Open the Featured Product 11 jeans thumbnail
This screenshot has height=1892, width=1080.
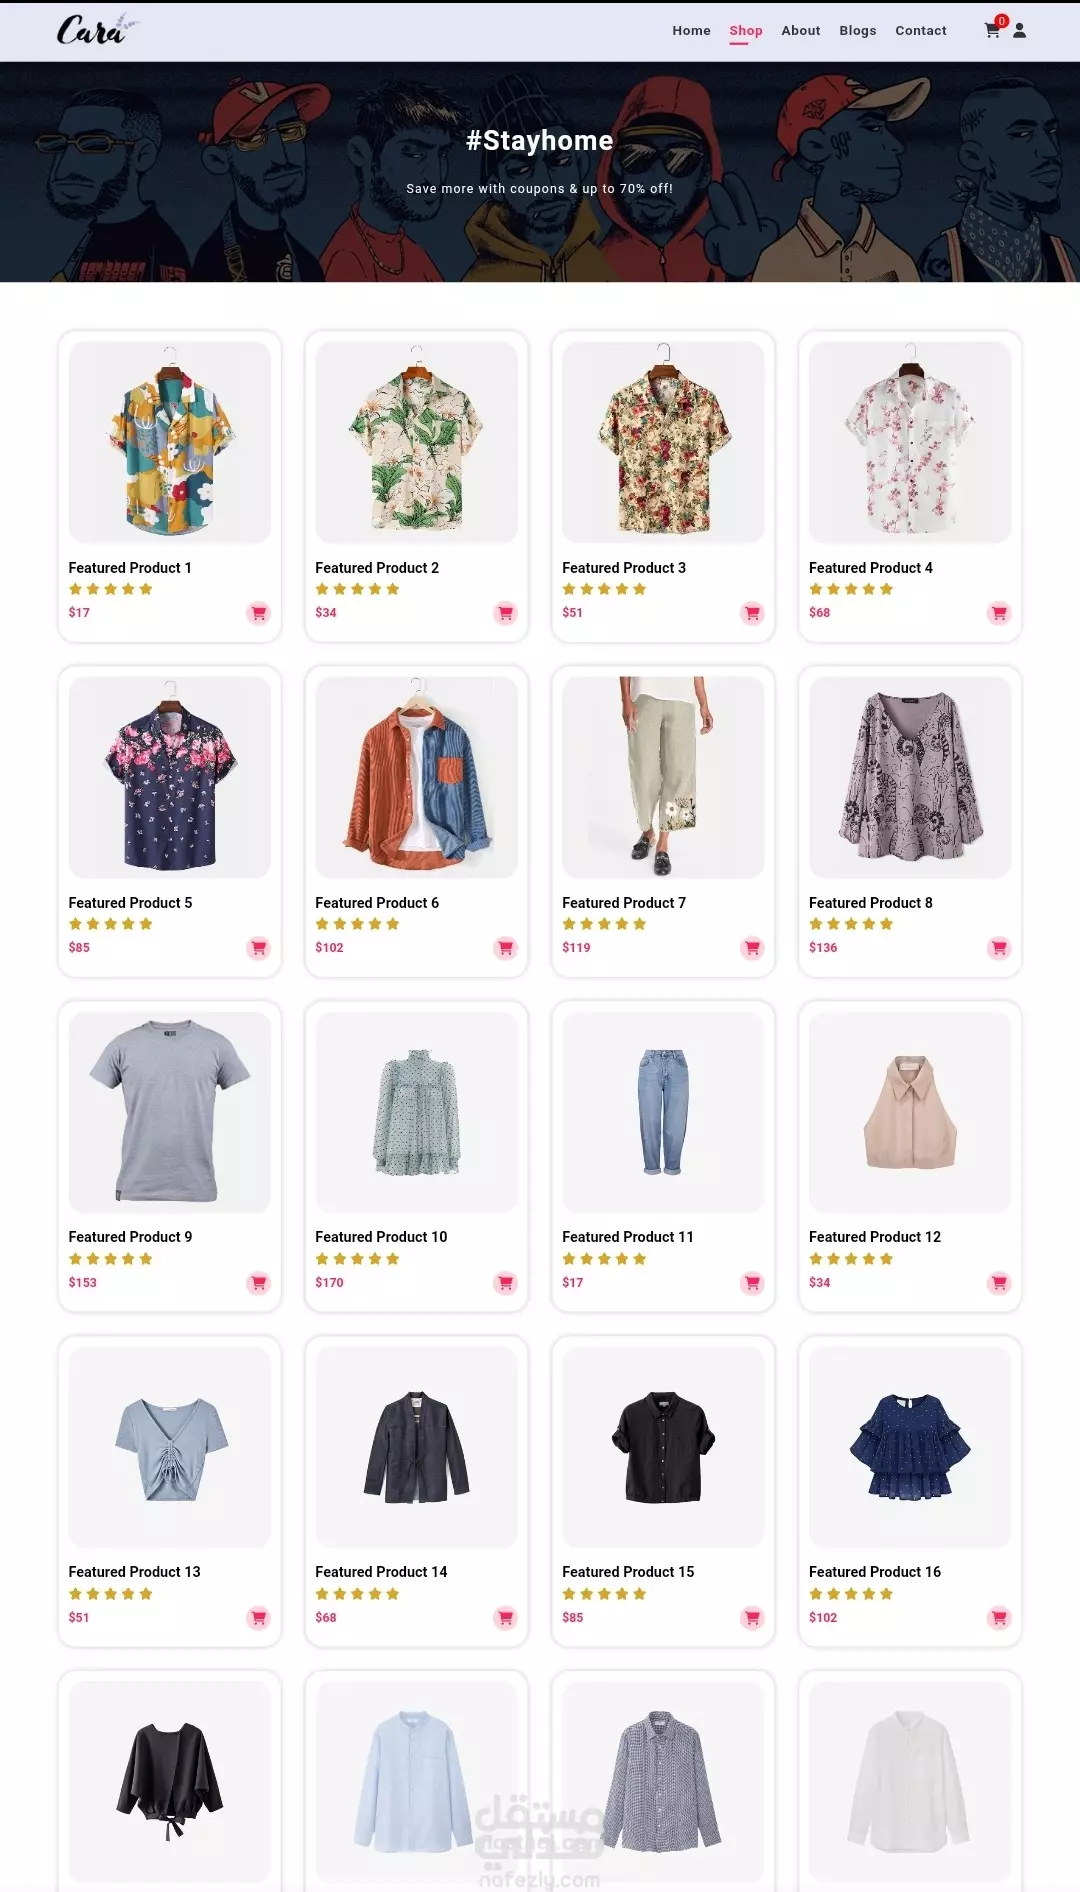(663, 1112)
